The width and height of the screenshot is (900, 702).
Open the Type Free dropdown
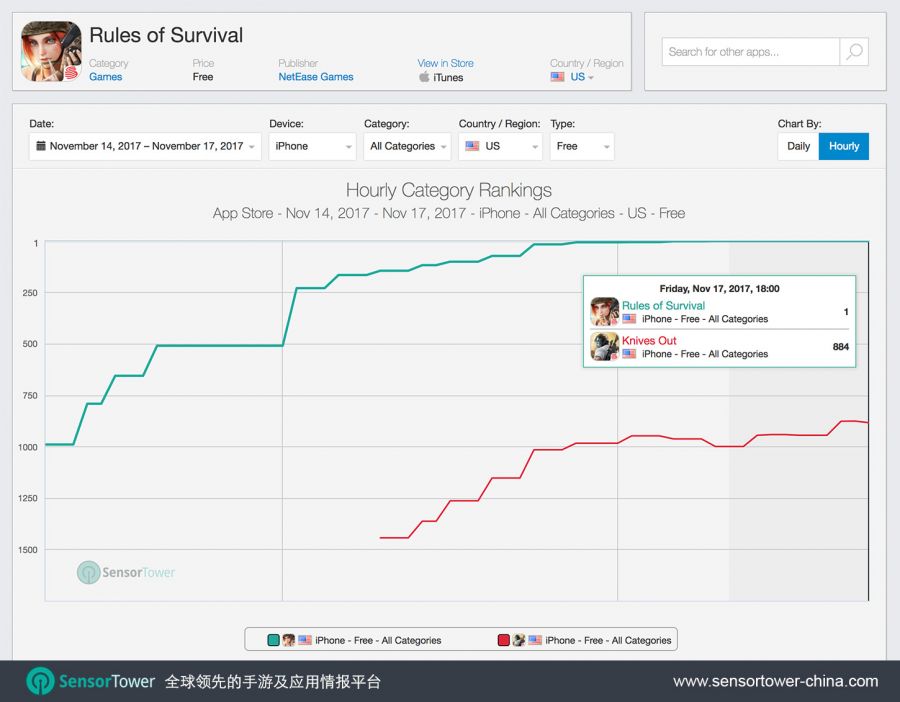pos(582,146)
